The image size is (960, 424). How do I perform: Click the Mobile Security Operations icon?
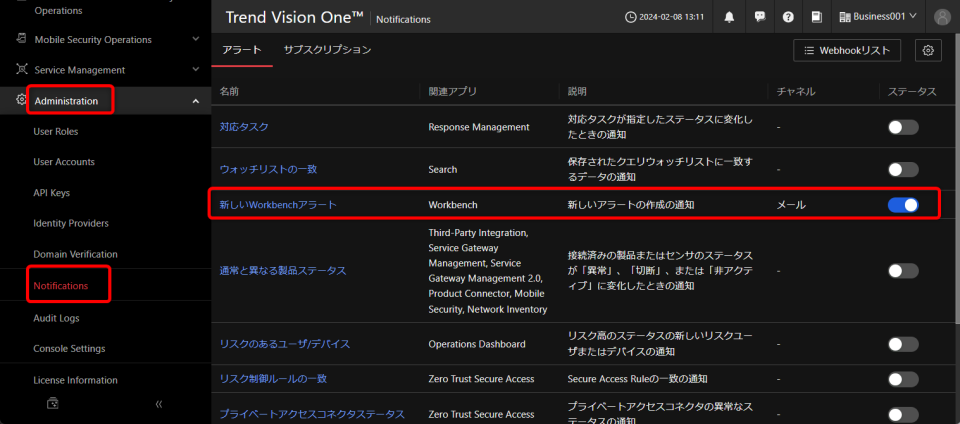pyautogui.click(x=21, y=39)
